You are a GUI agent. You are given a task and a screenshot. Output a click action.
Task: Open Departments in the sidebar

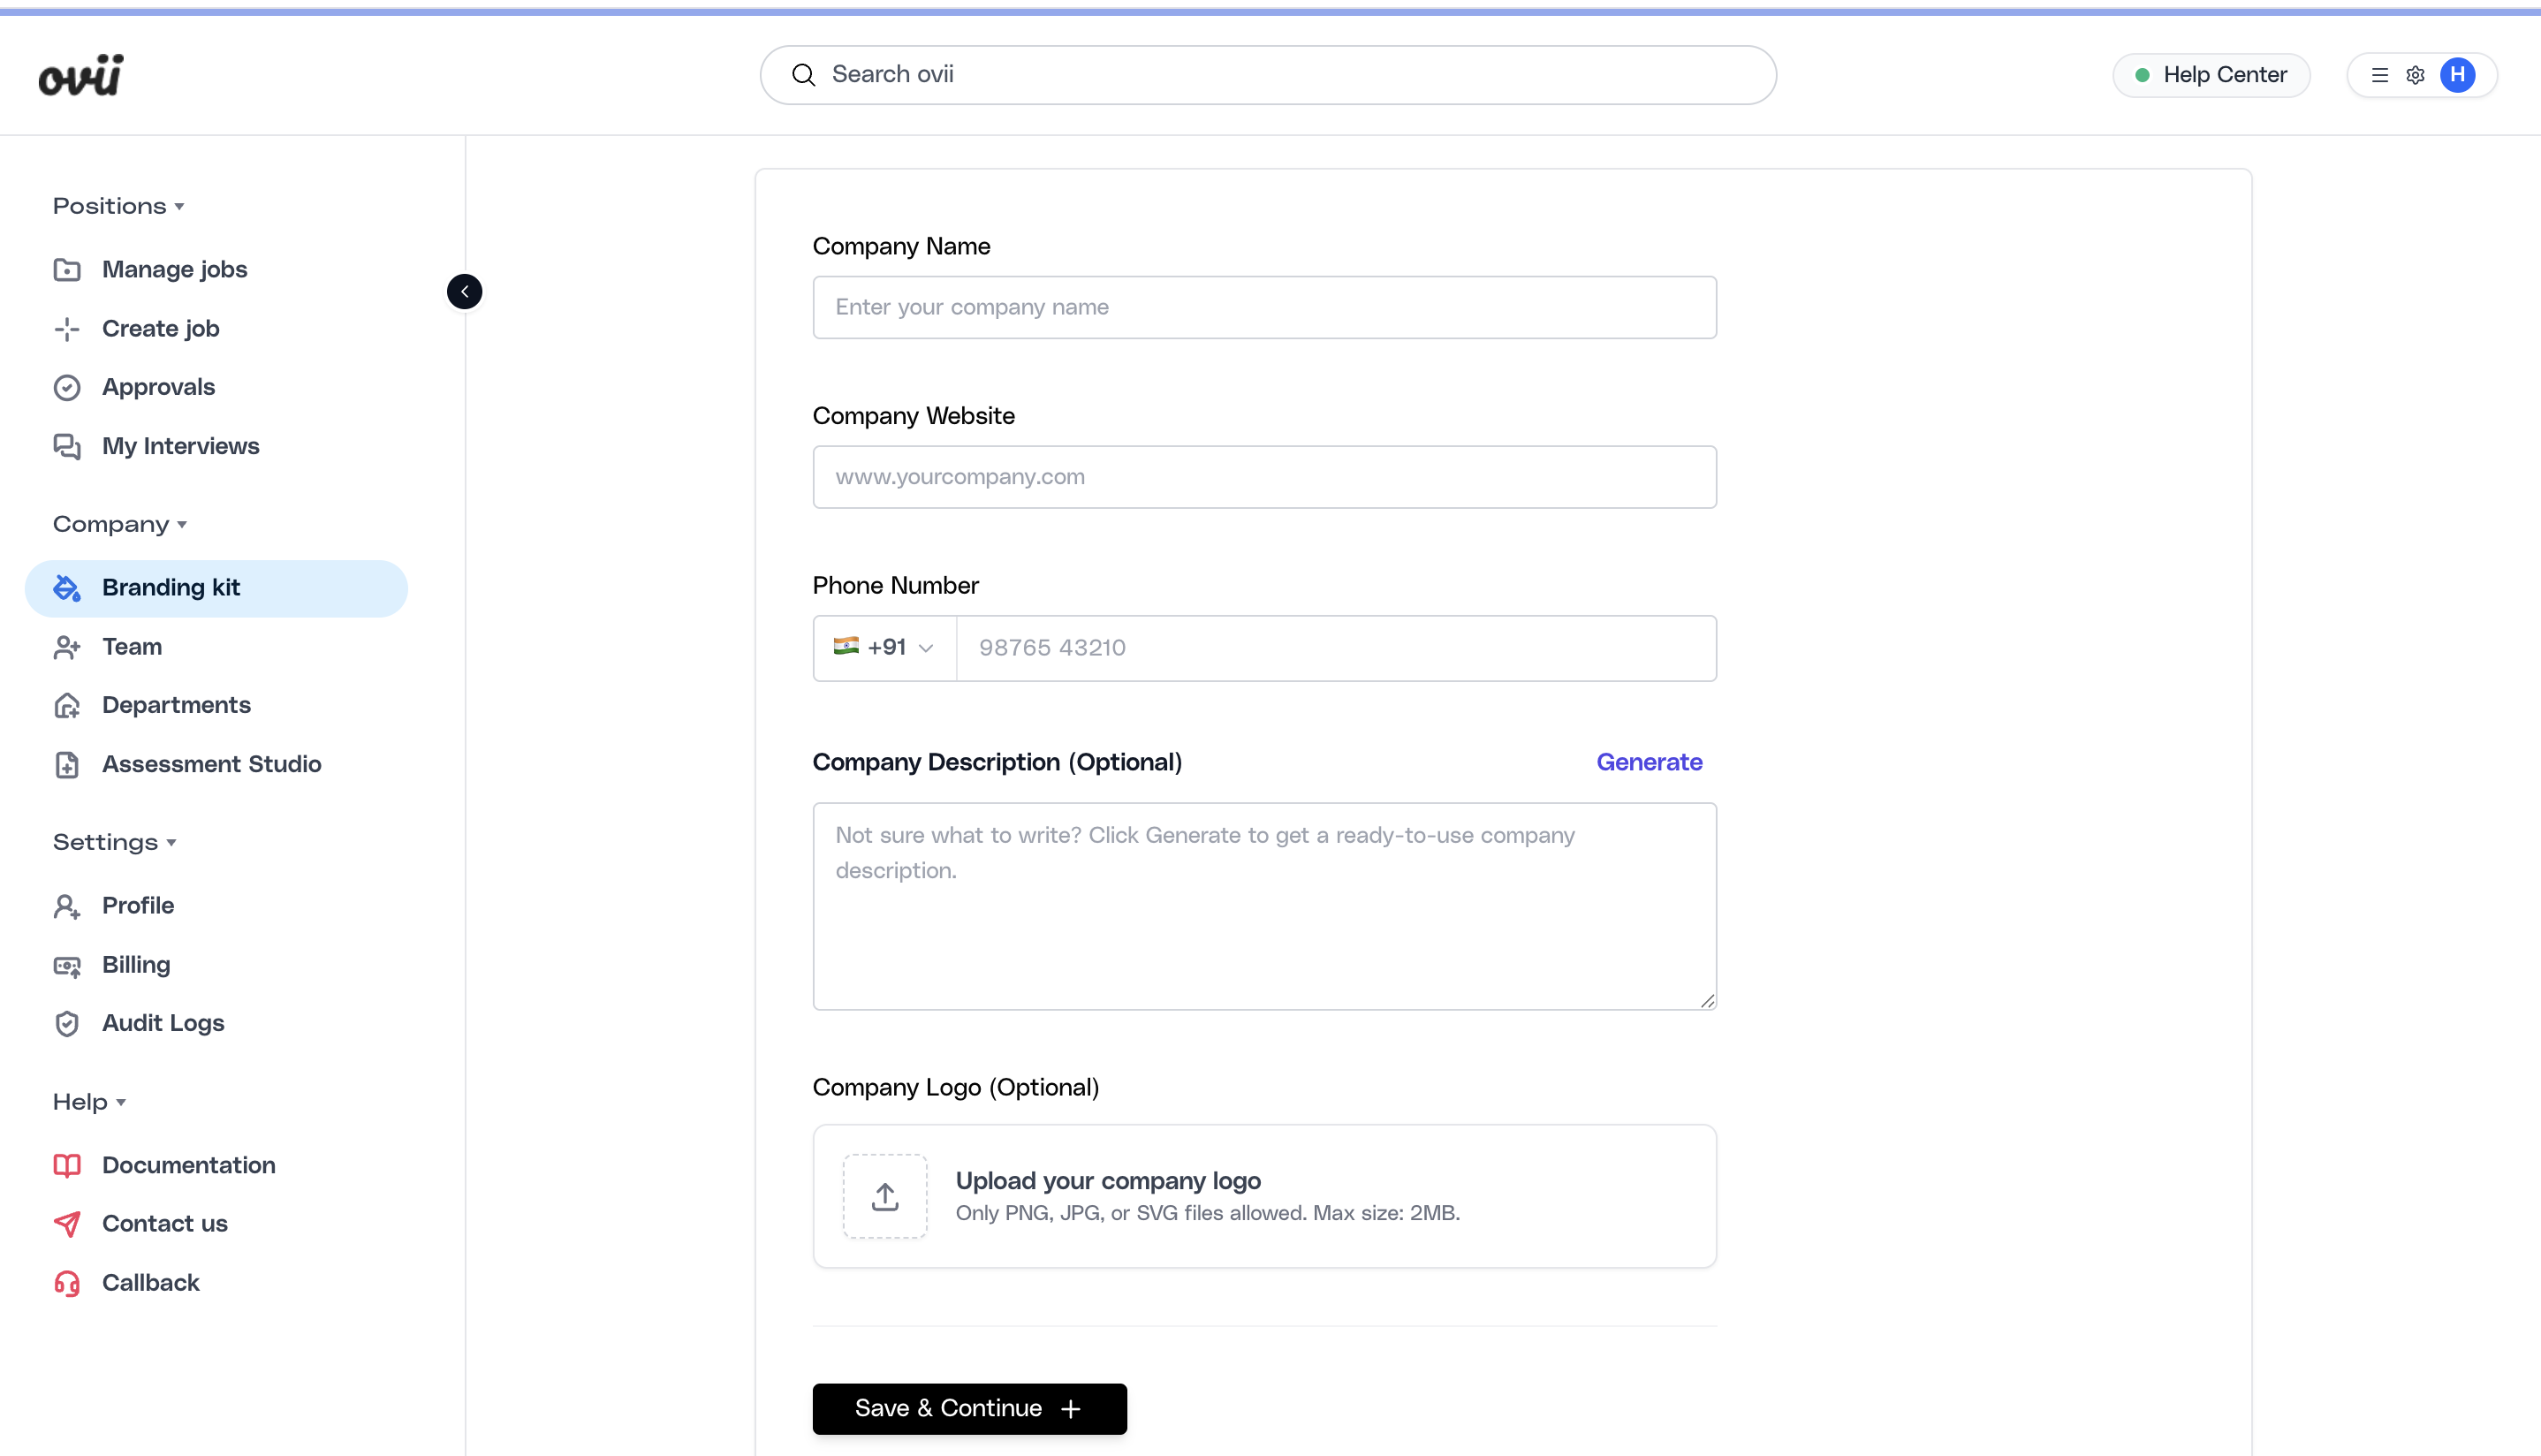(177, 705)
